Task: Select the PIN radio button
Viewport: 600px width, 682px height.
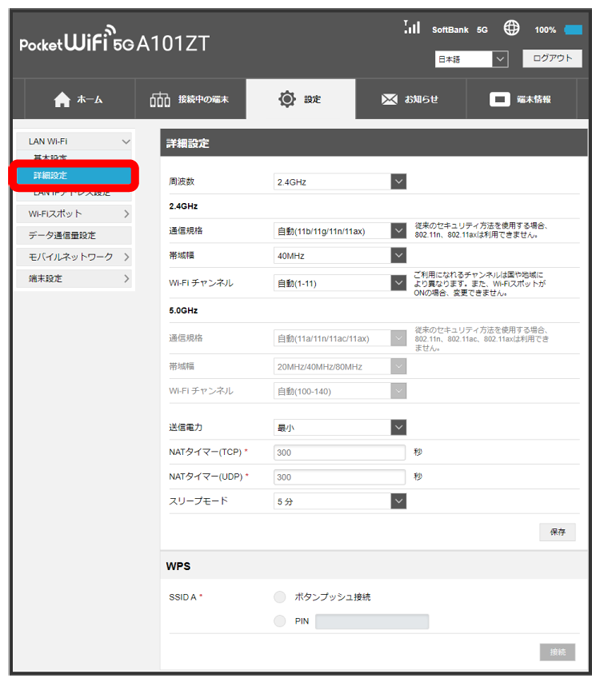Action: coord(279,621)
